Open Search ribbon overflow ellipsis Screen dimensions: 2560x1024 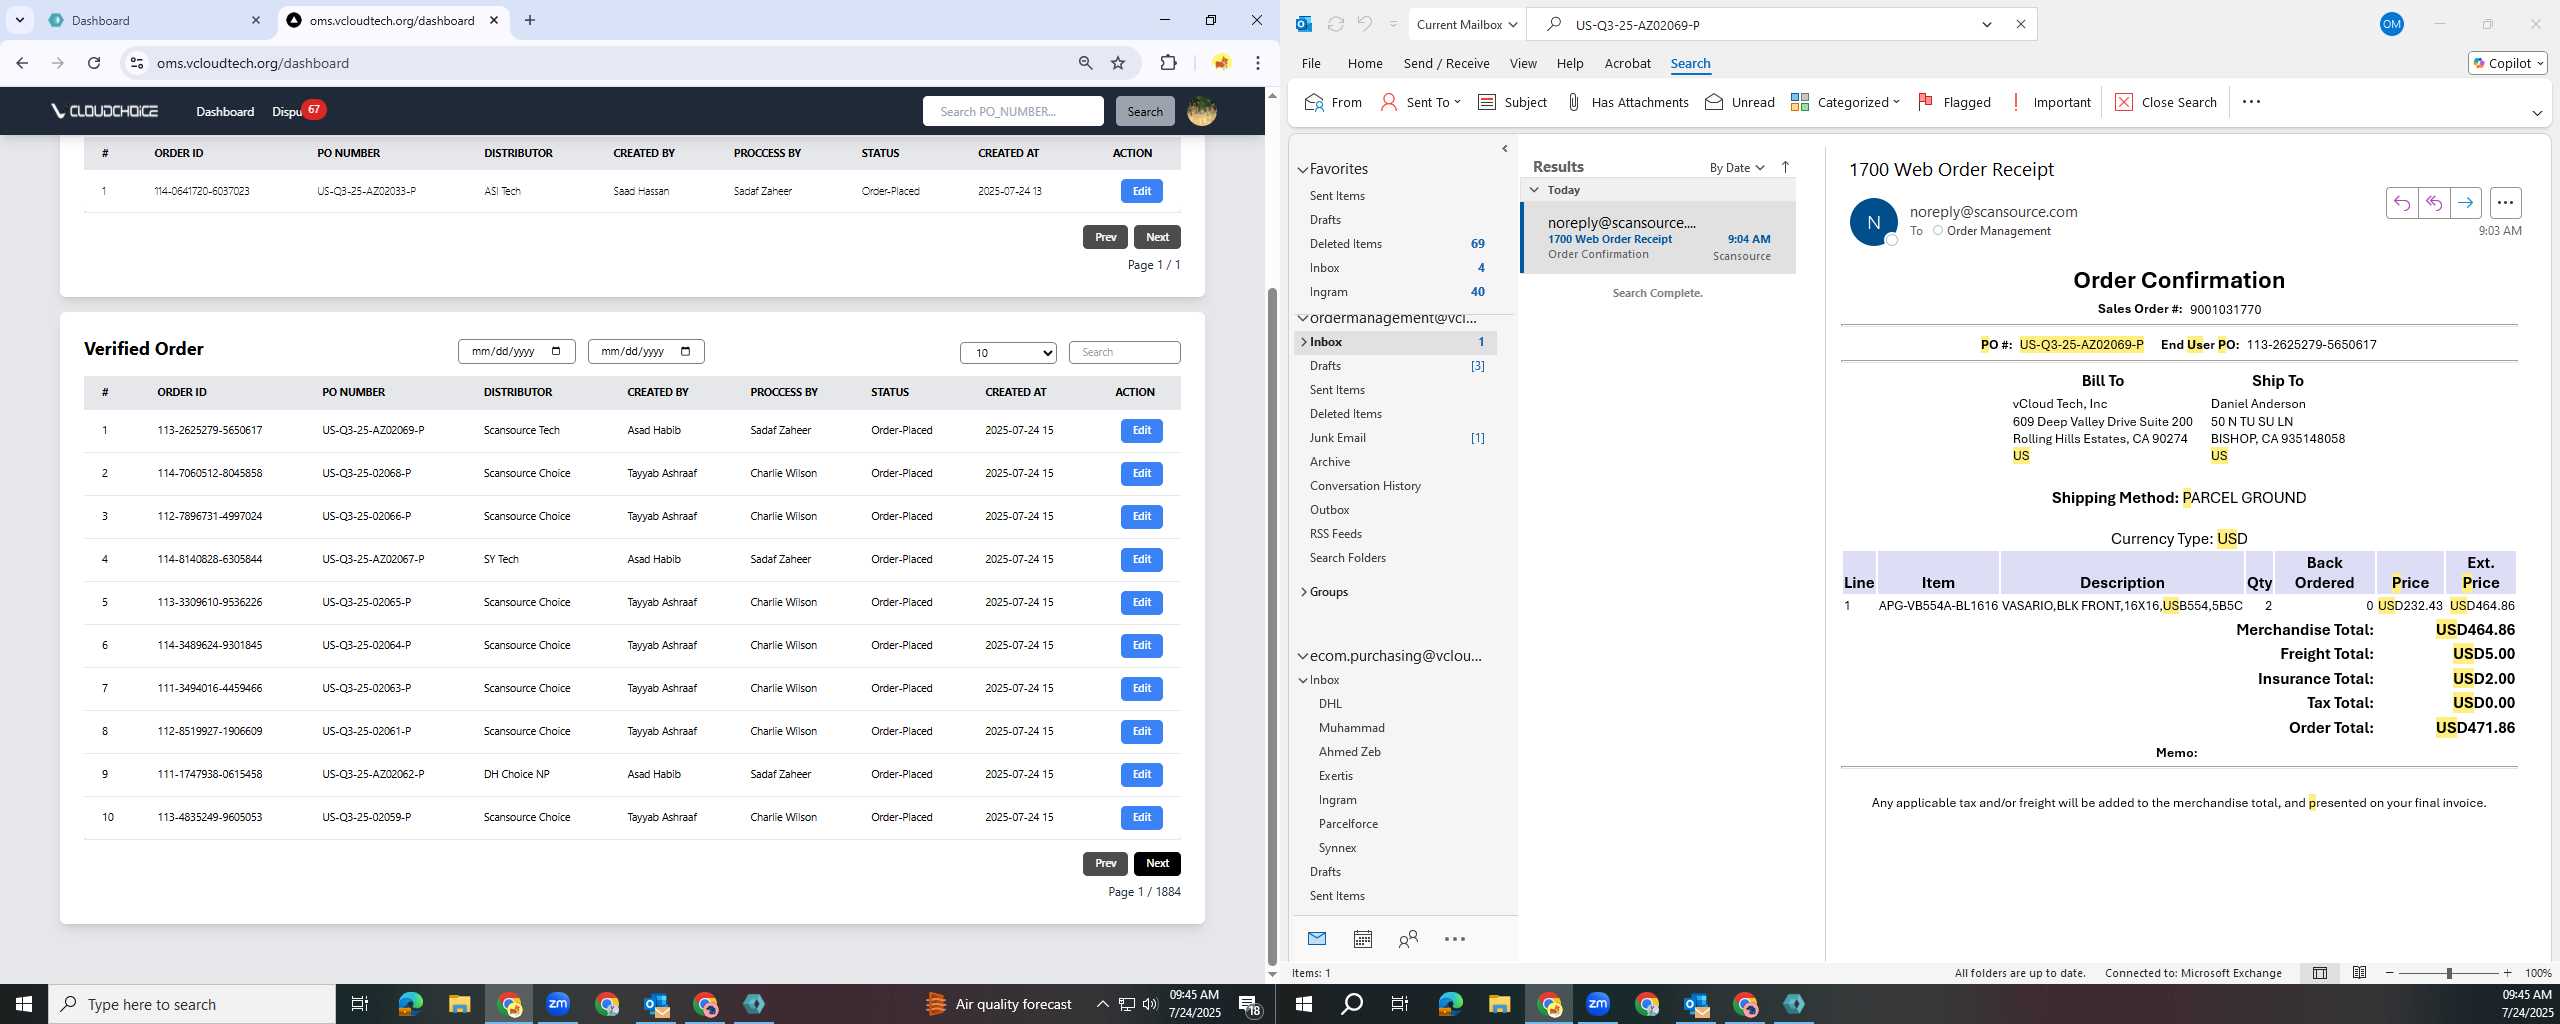[2251, 102]
